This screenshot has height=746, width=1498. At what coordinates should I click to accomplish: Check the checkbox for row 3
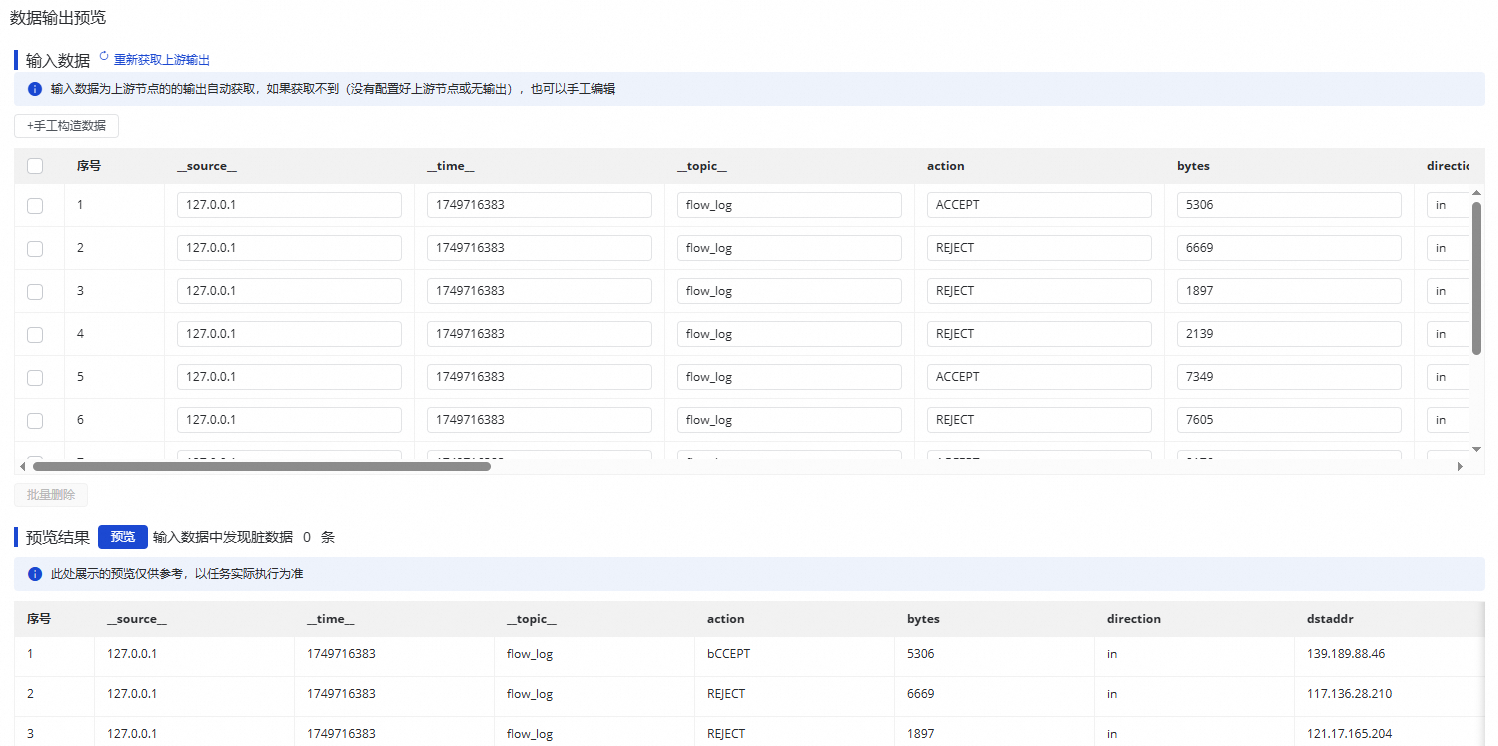pos(35,291)
